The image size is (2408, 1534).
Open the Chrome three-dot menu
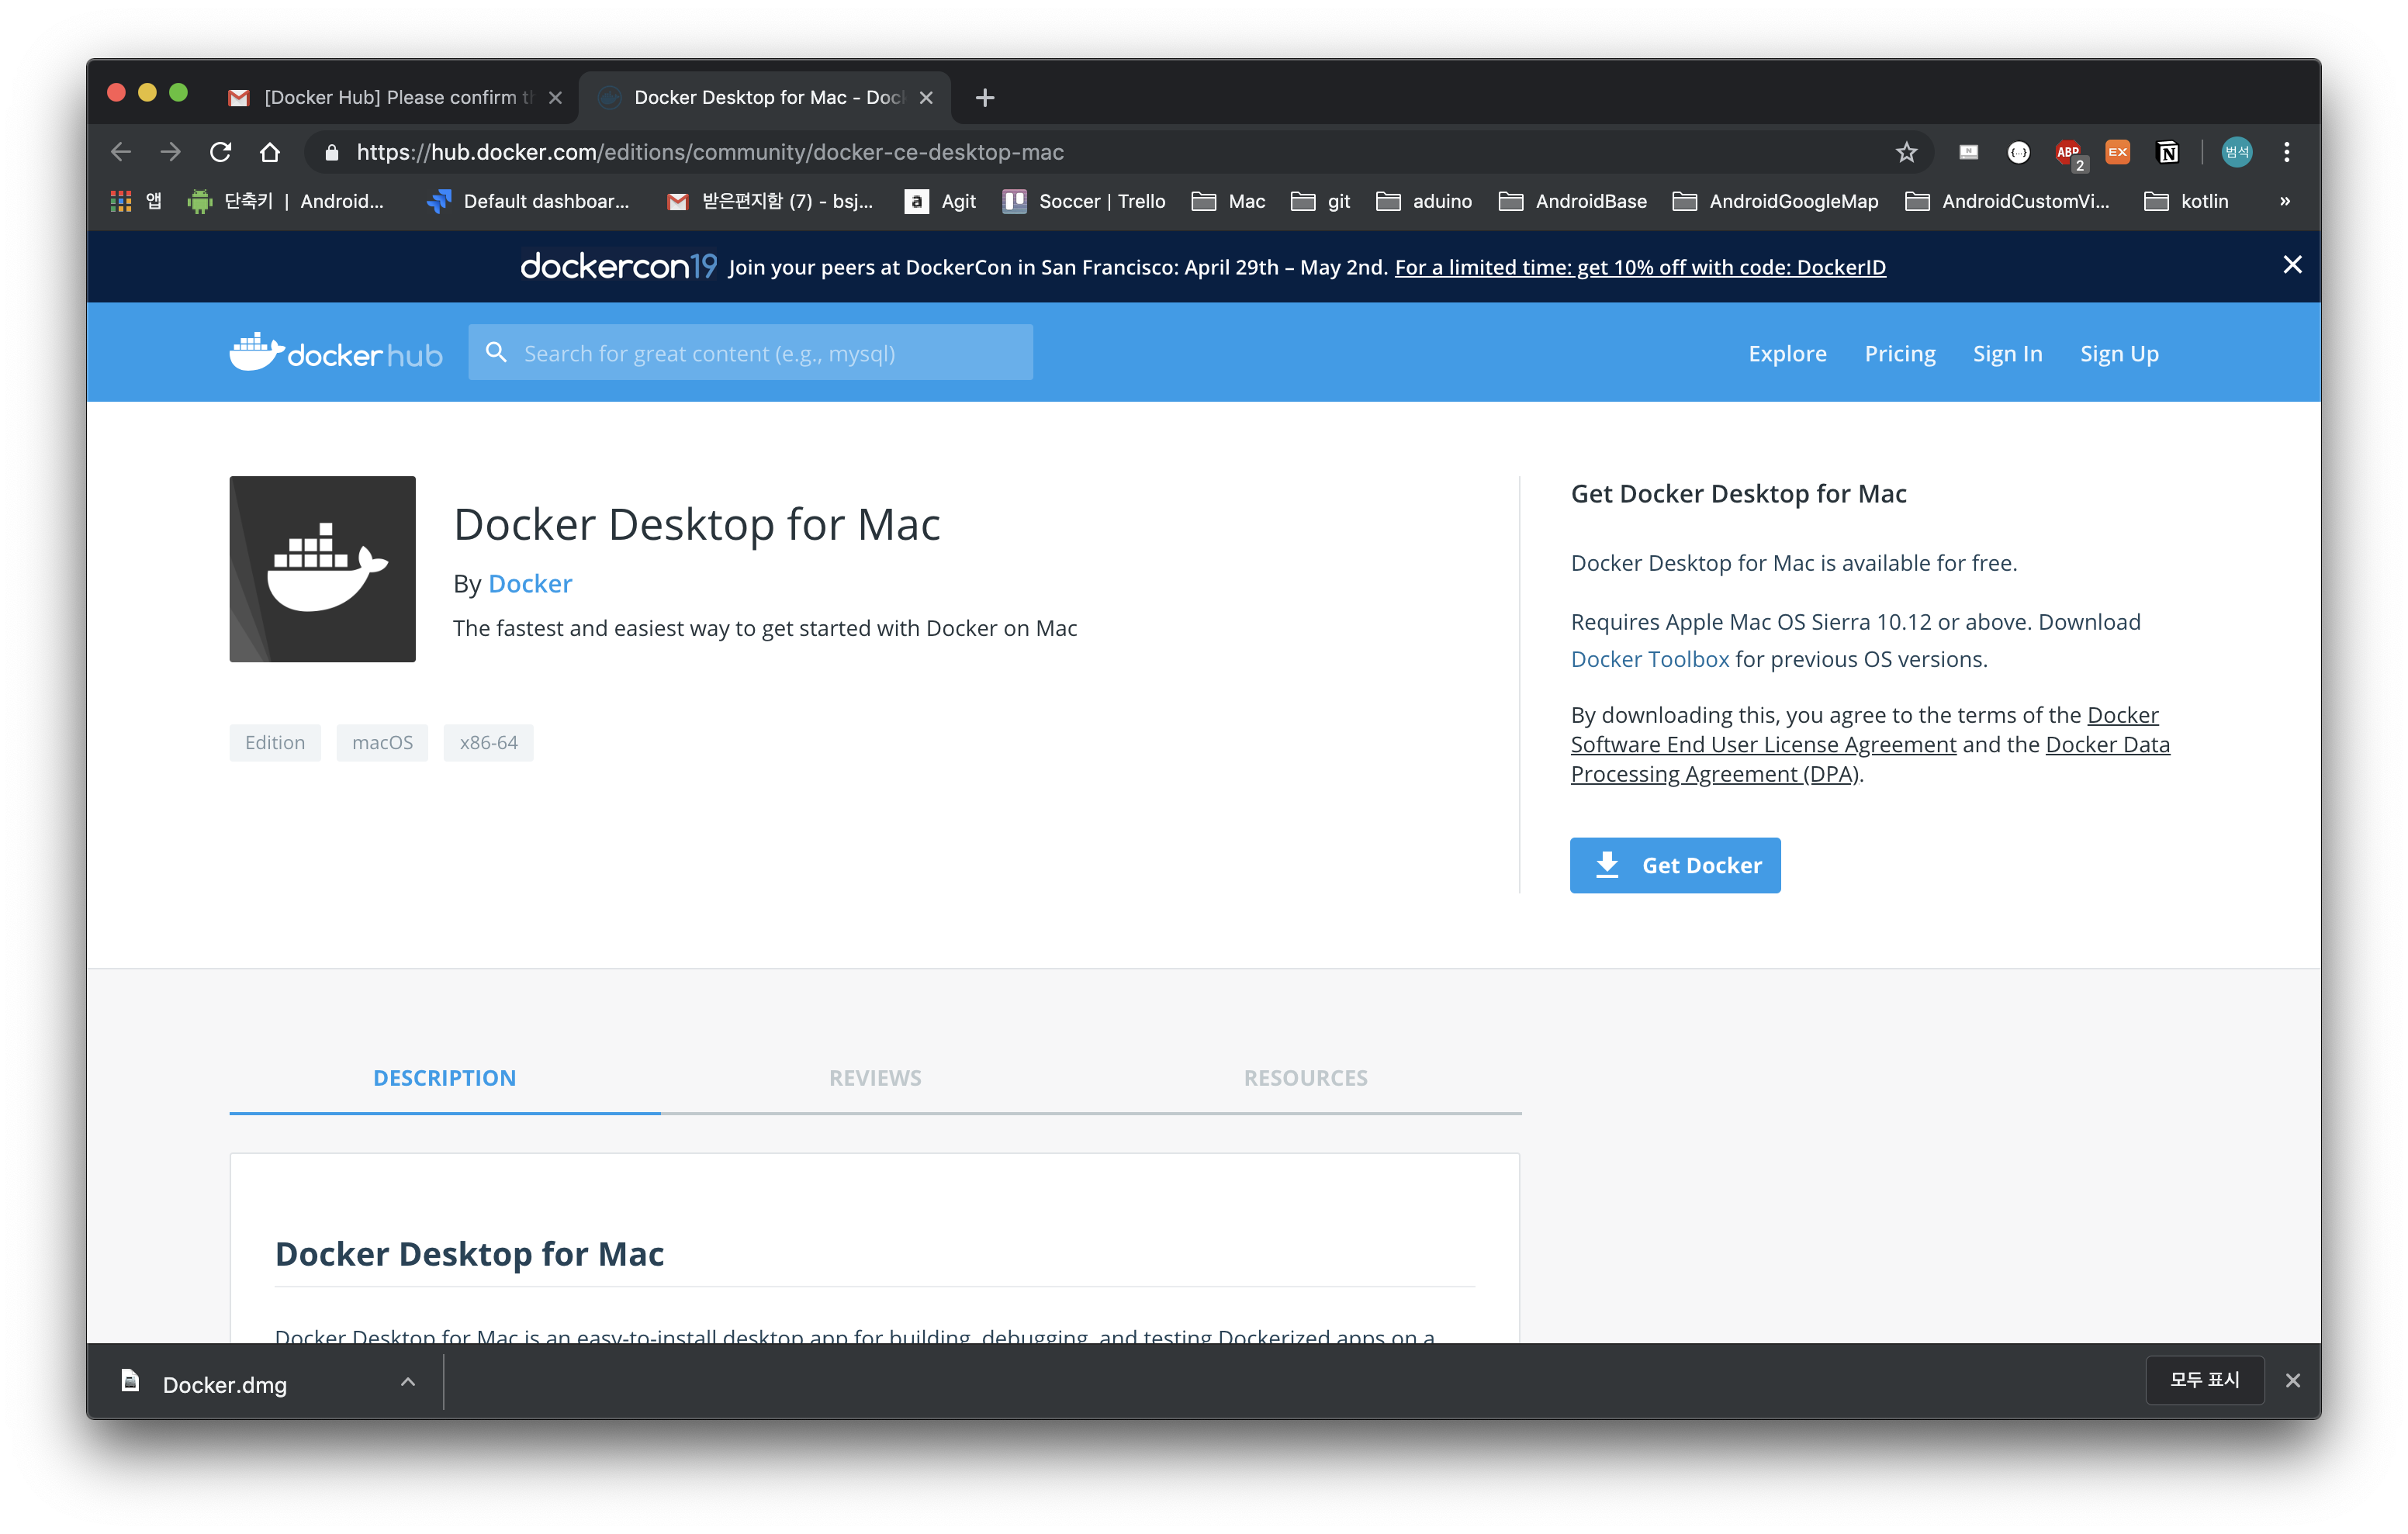pyautogui.click(x=2286, y=152)
